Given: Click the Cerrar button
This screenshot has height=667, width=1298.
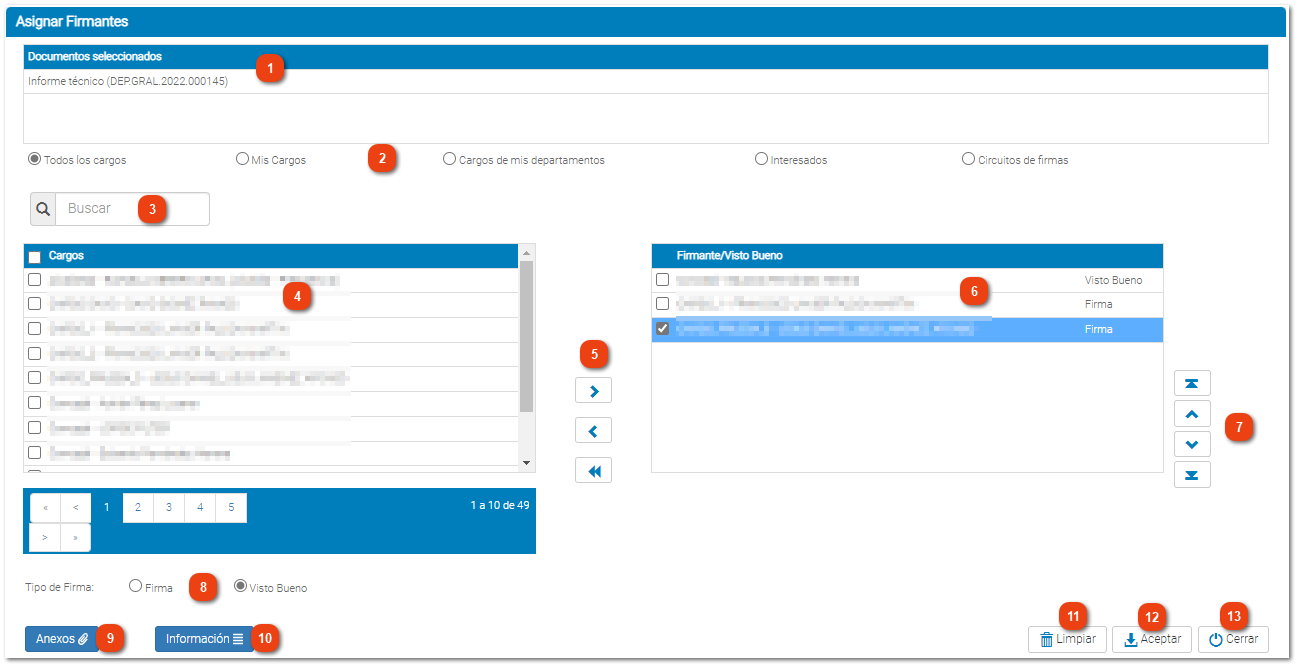Looking at the screenshot, I should click(1233, 639).
